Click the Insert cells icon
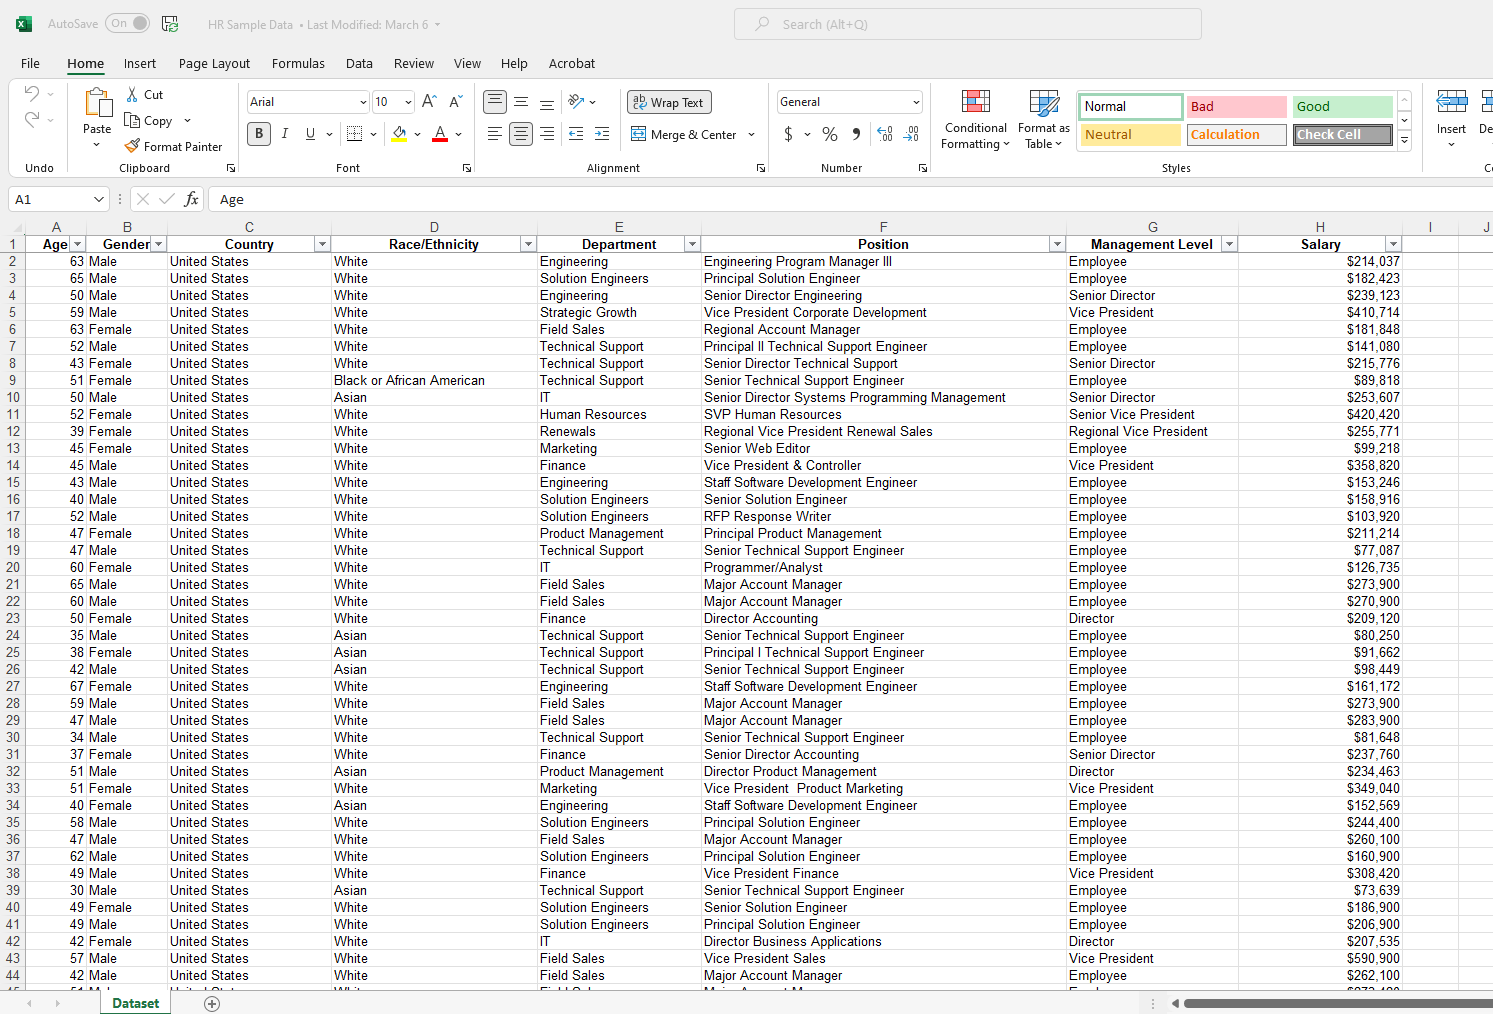This screenshot has height=1014, width=1493. coord(1451,102)
